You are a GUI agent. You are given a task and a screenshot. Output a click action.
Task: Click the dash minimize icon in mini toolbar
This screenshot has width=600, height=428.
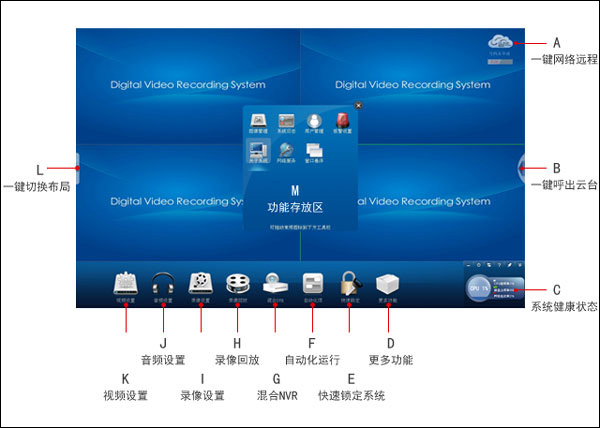point(468,265)
